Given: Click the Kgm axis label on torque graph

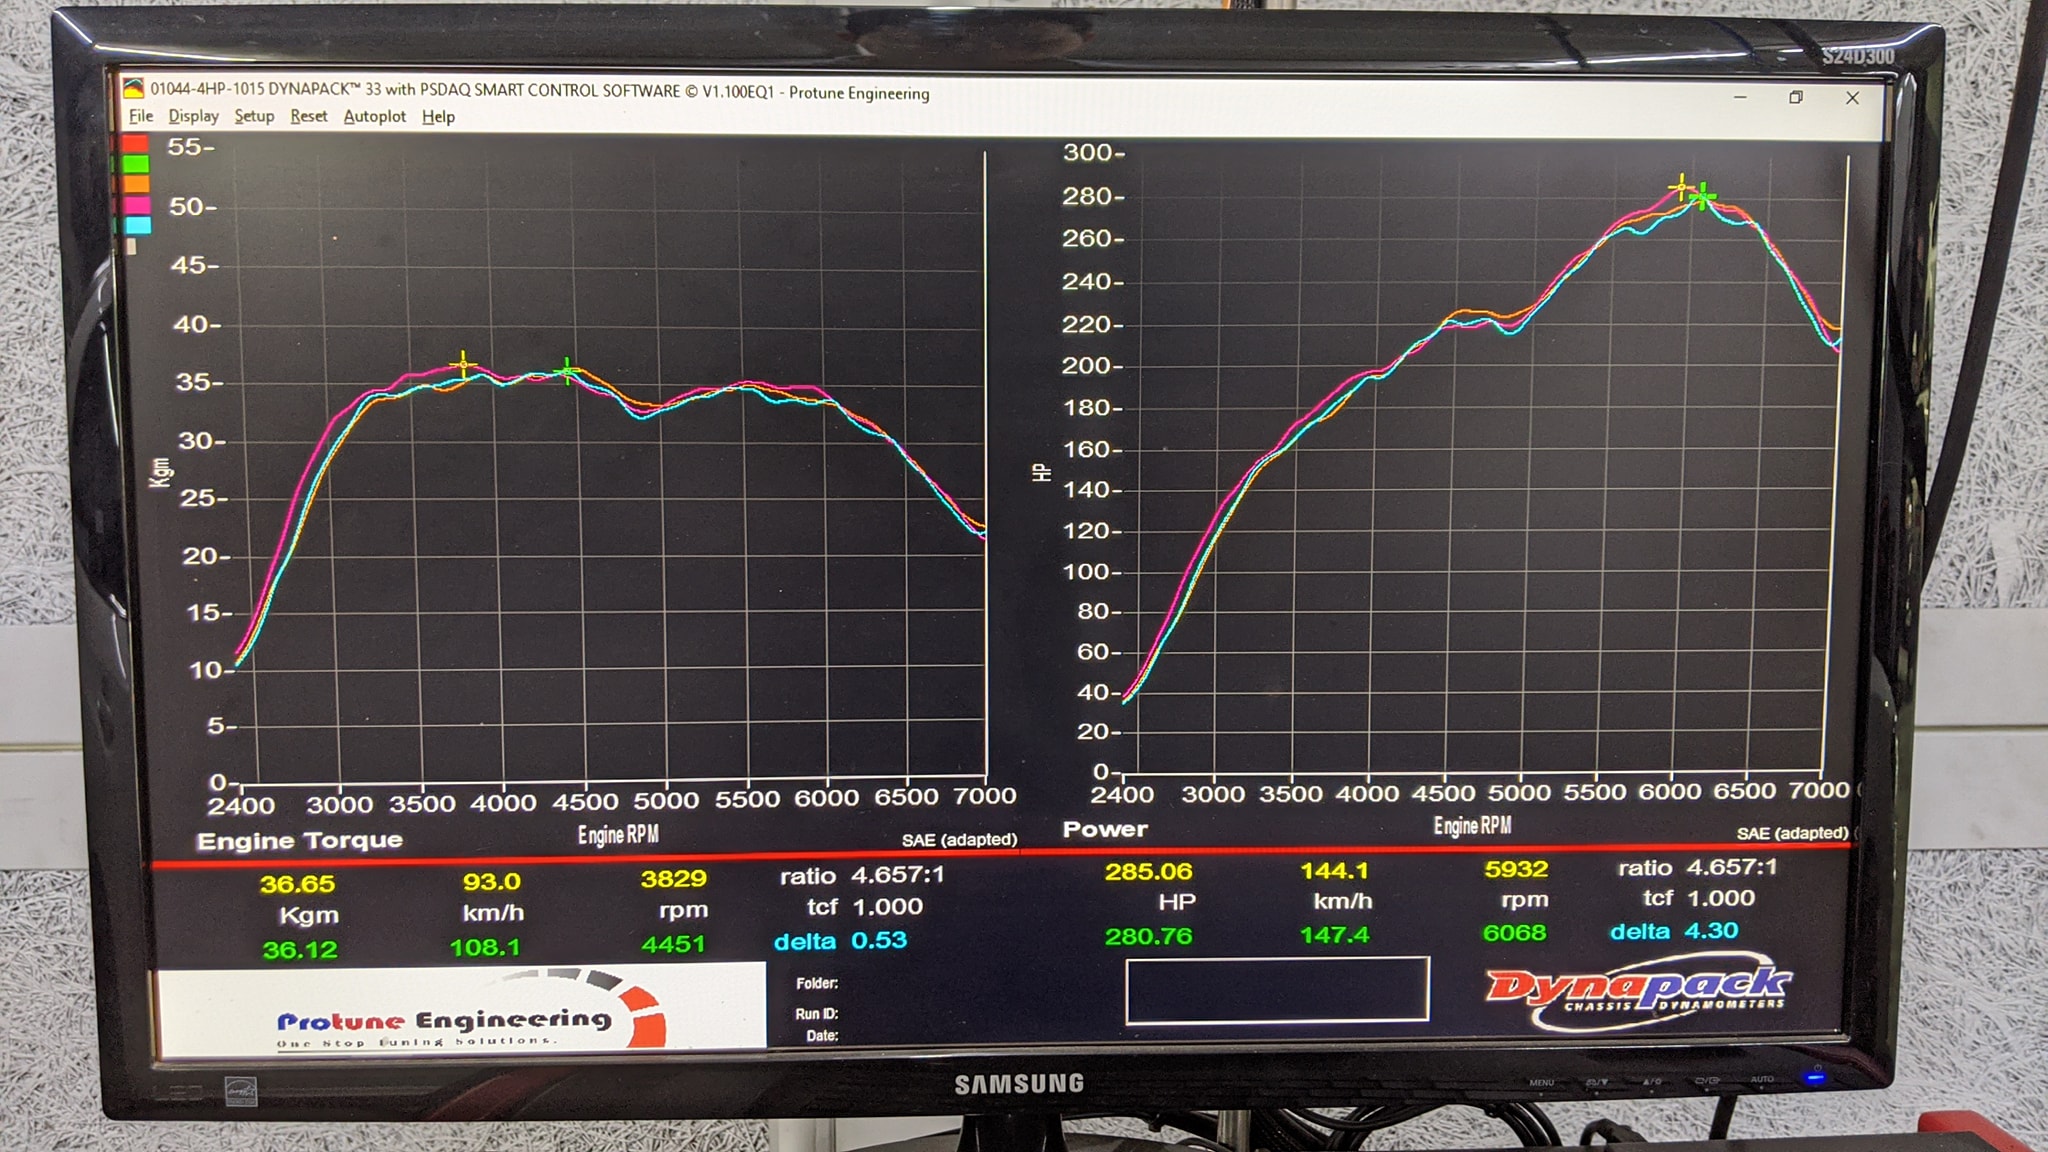Looking at the screenshot, I should pyautogui.click(x=160, y=472).
